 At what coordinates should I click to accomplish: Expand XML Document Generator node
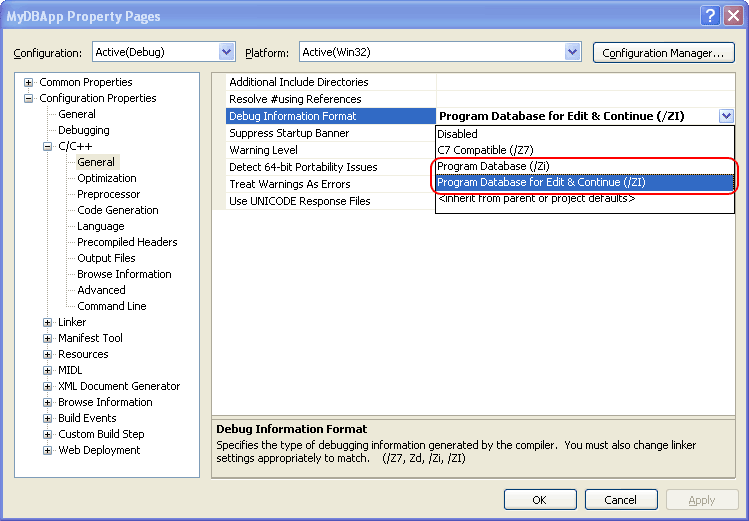(47, 386)
